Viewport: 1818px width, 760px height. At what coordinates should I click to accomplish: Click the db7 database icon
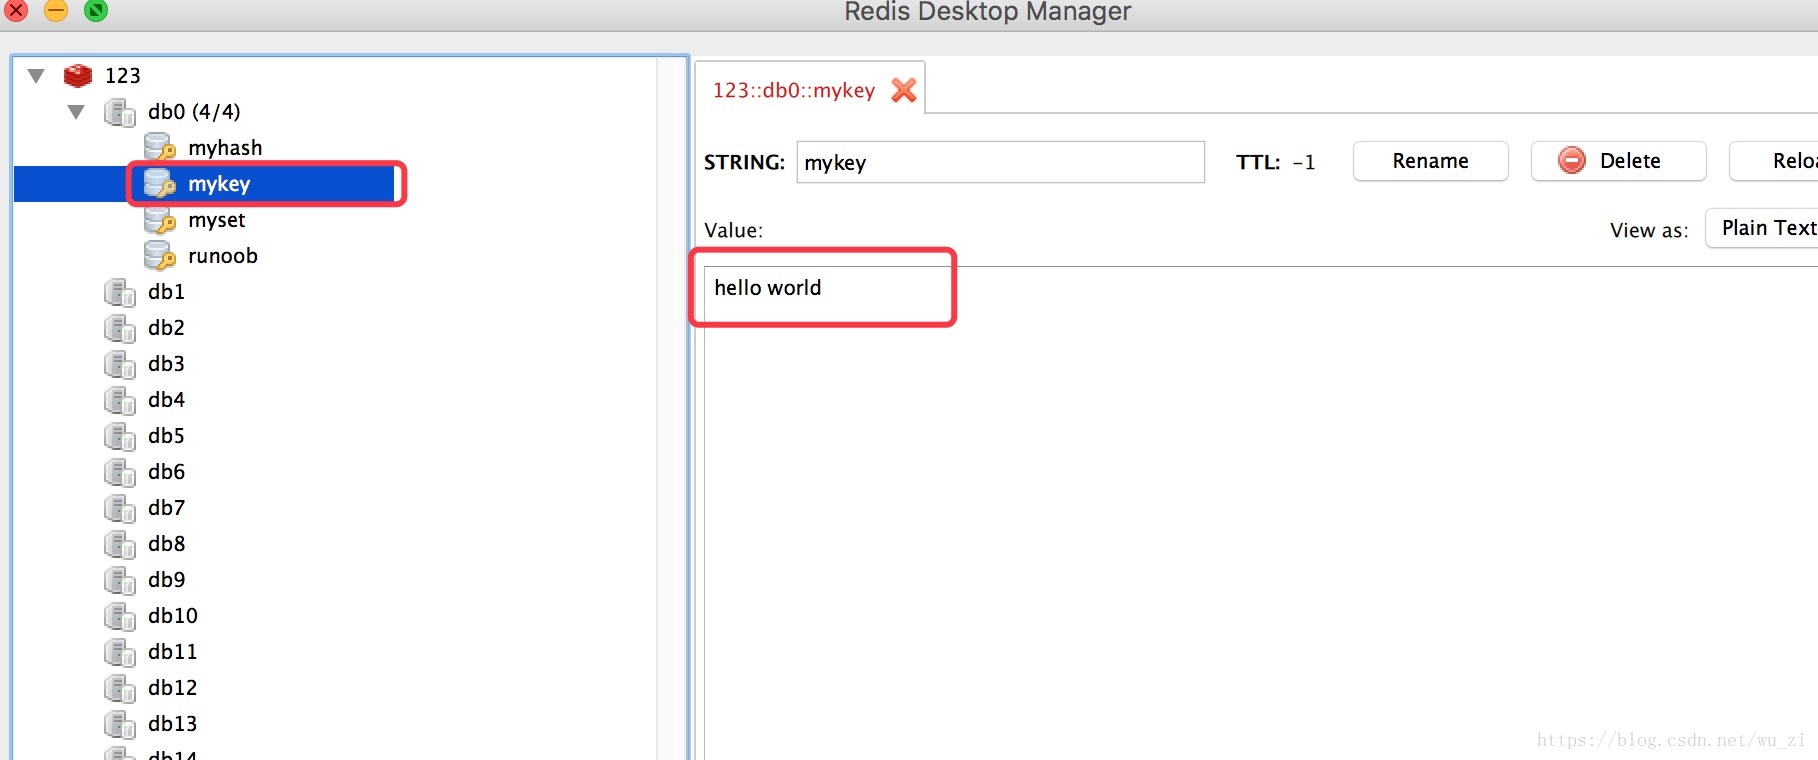[x=120, y=508]
